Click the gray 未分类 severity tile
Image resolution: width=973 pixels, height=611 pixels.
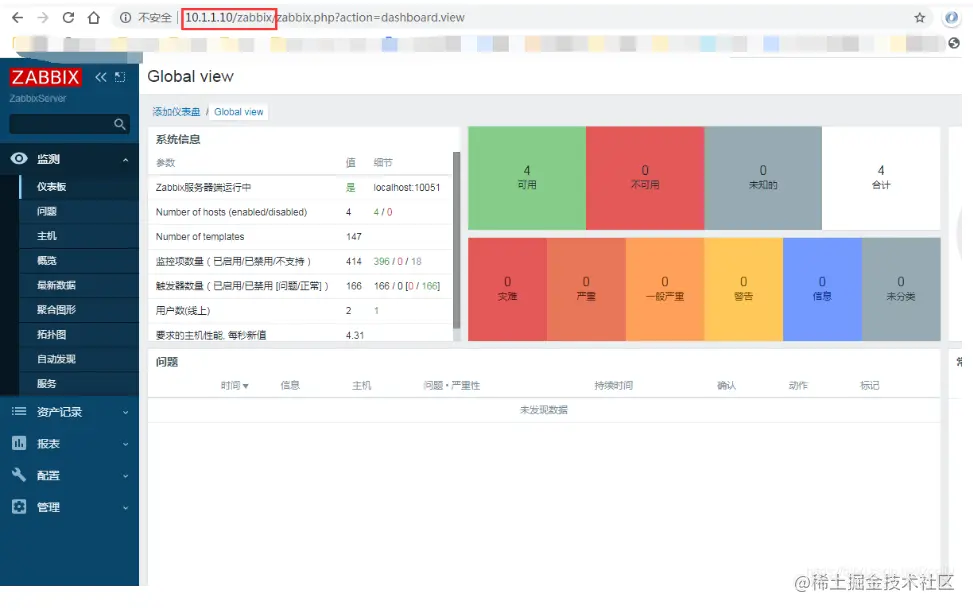point(901,289)
